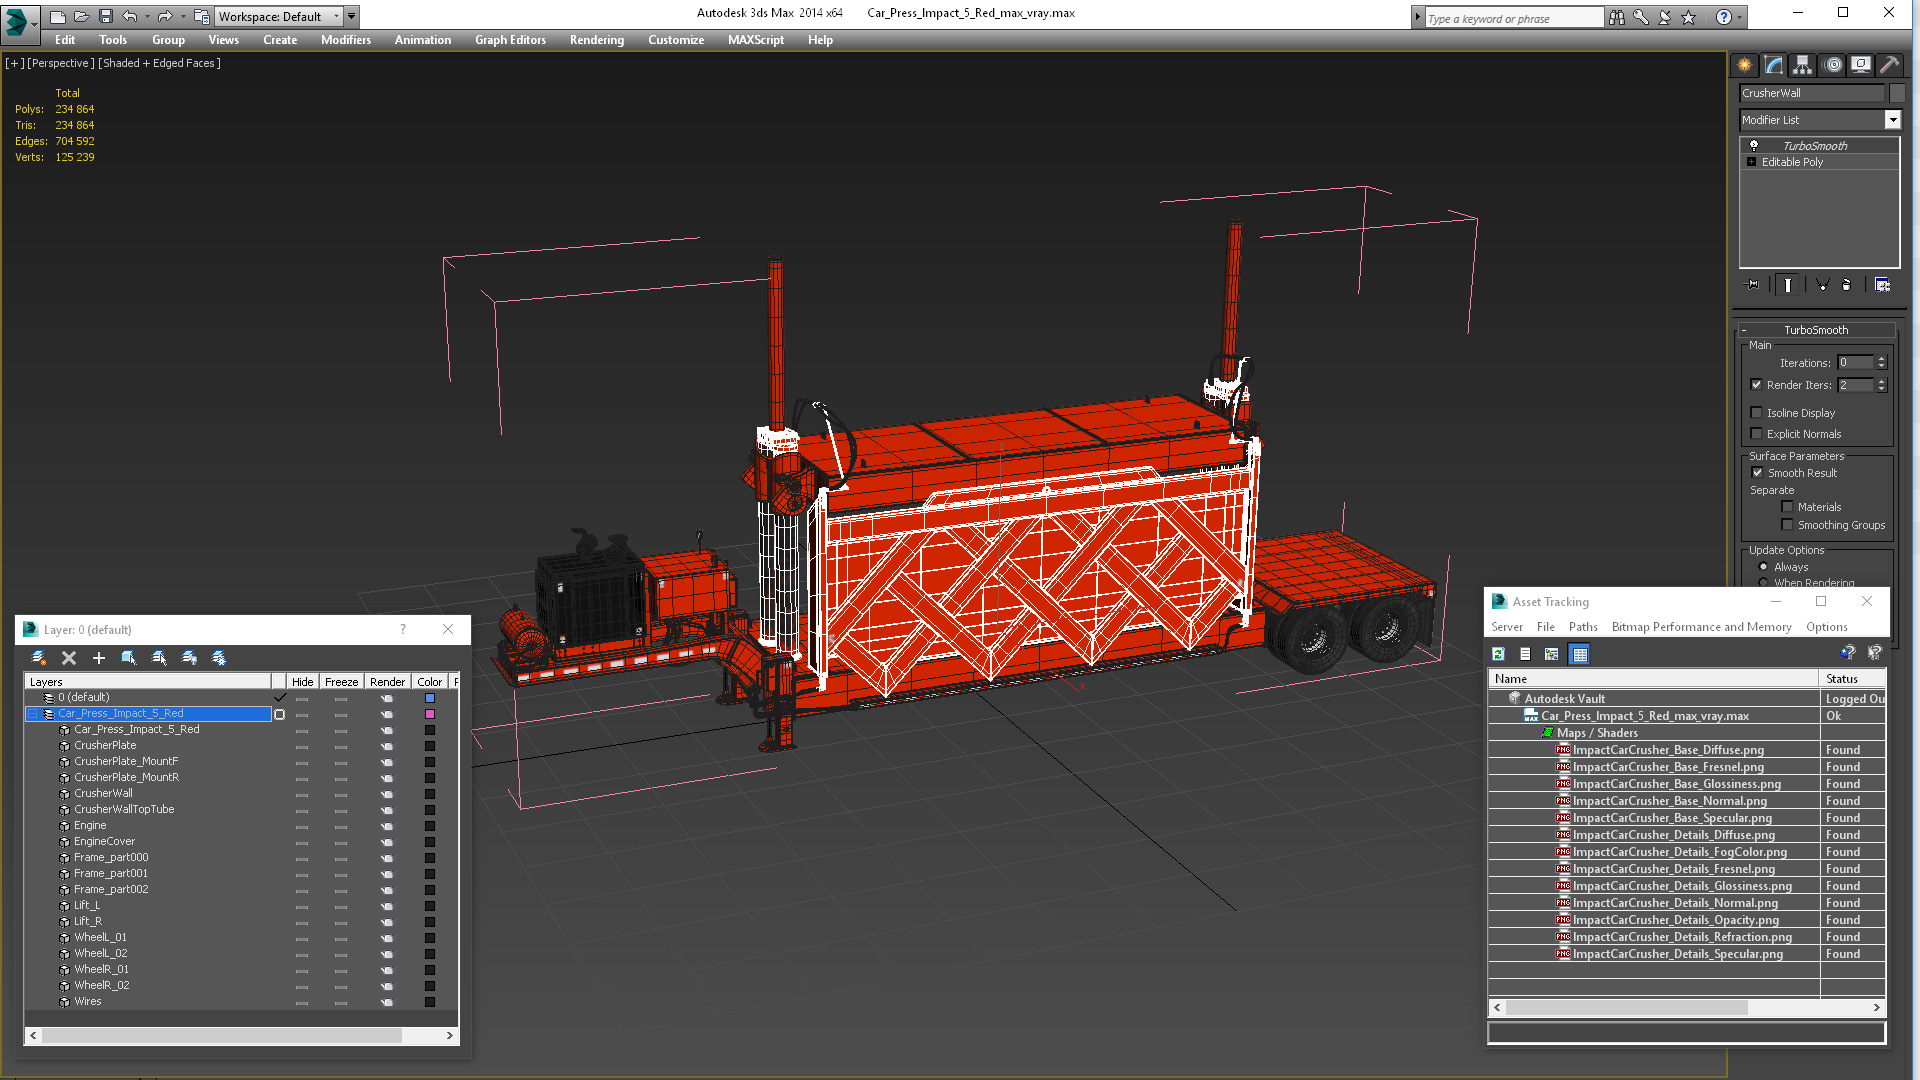Enable Isoline Display checkbox

[1756, 413]
